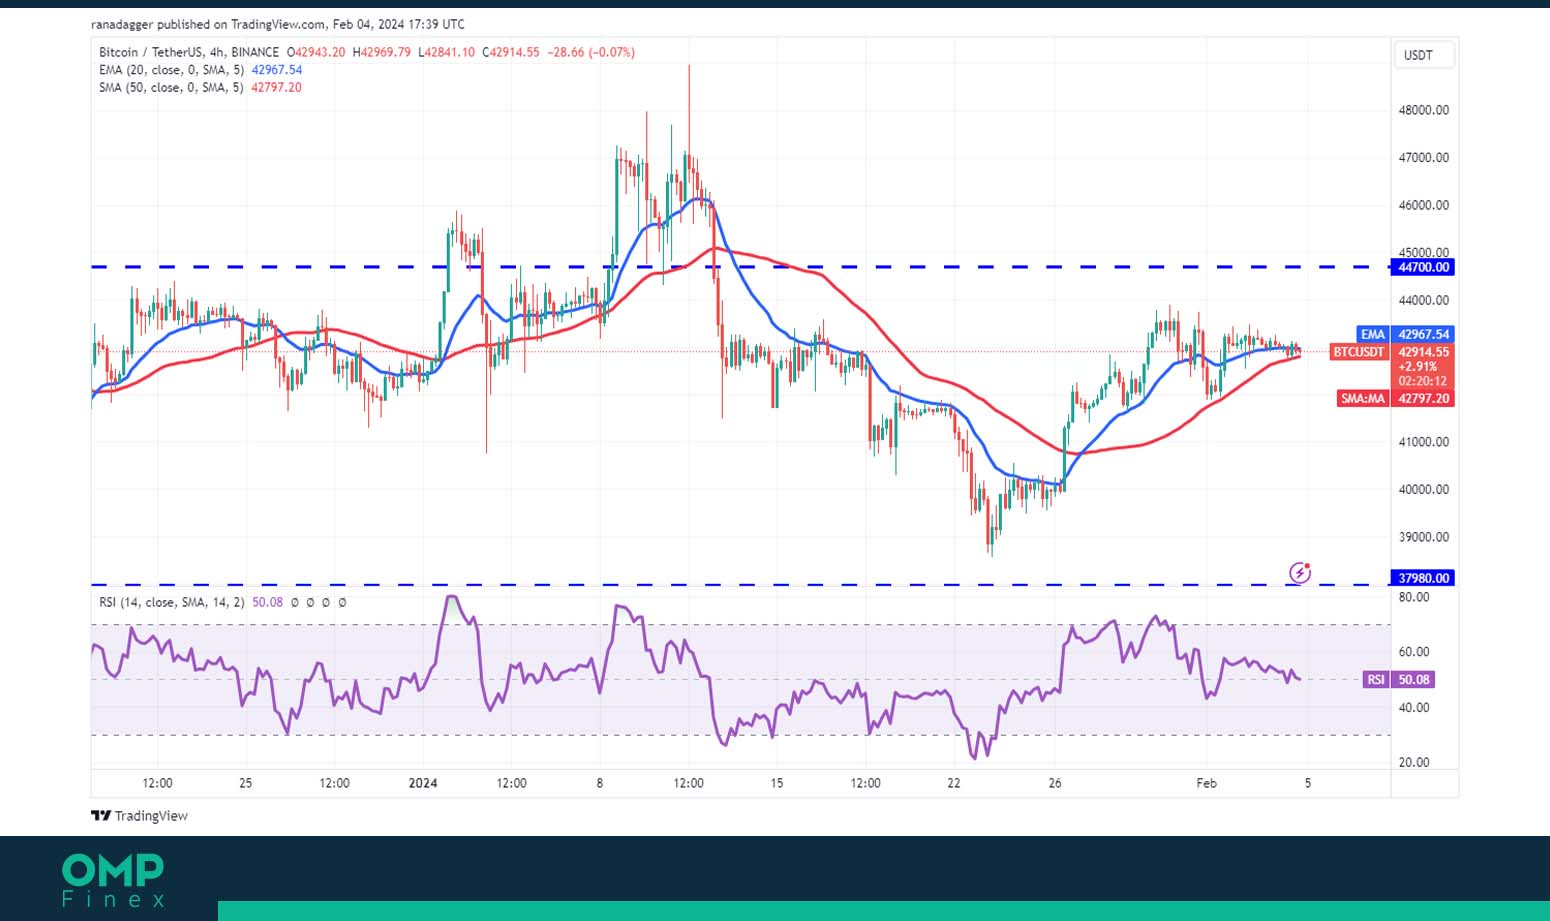Screen dimensions: 1550x921
Task: Select the RSI (14, close, SMA) legend
Action: coord(171,602)
